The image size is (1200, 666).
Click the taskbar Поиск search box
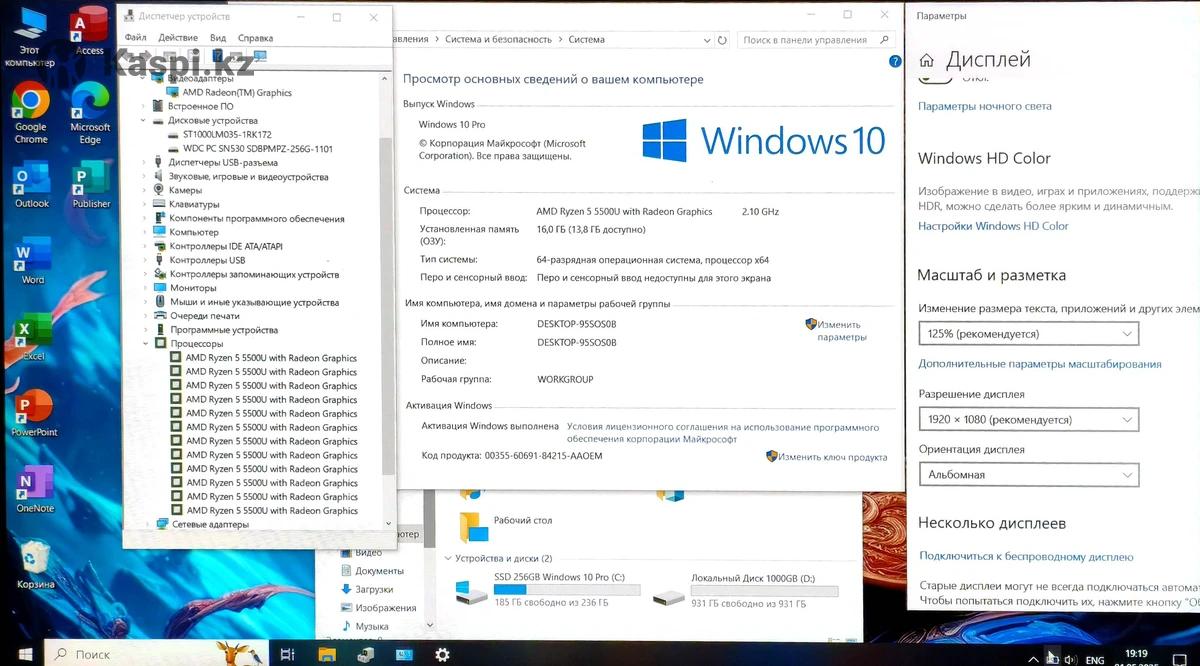157,654
